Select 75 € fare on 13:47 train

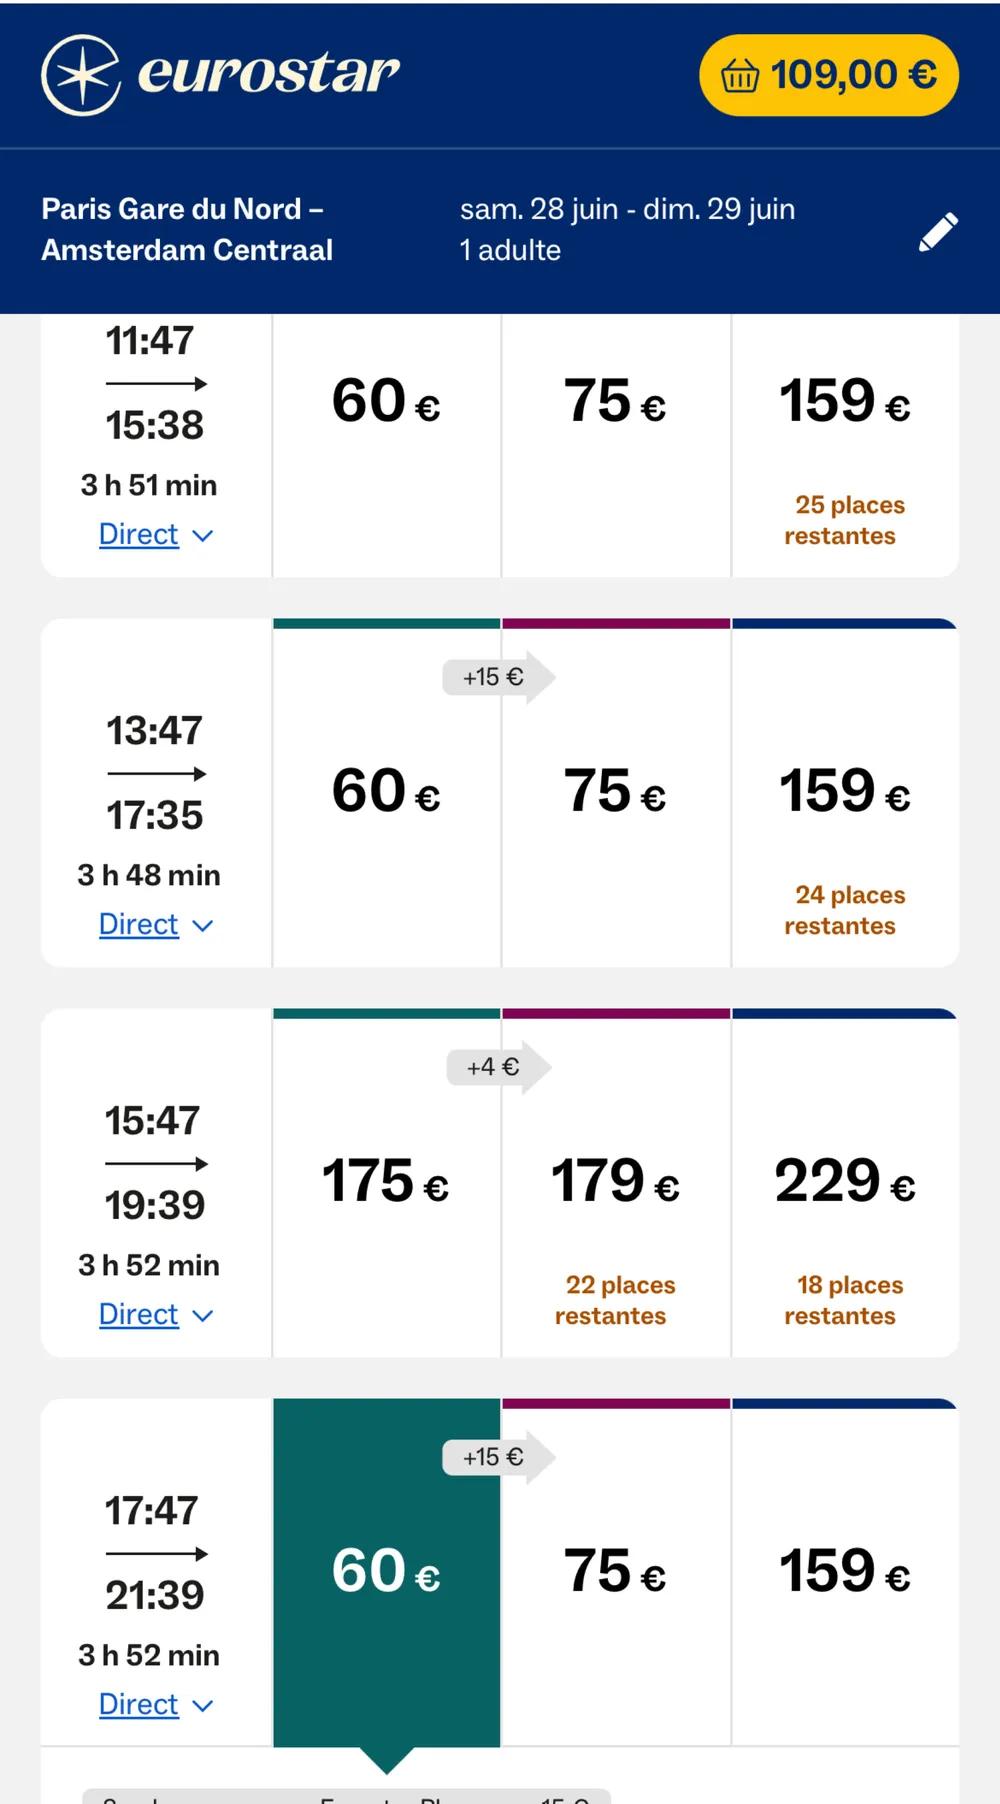click(x=615, y=792)
